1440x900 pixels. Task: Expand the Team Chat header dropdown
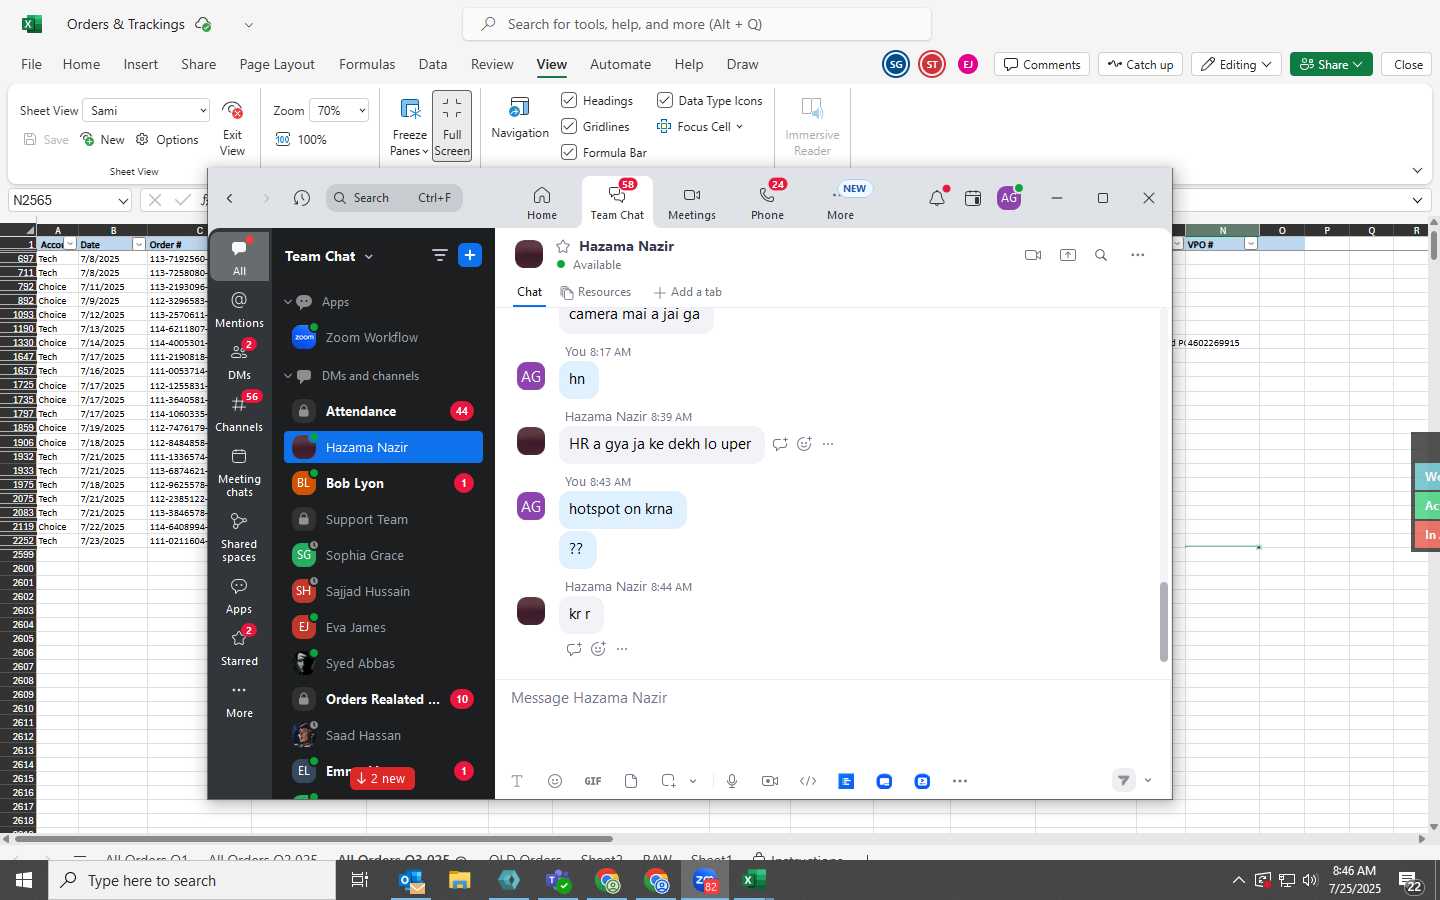point(369,256)
